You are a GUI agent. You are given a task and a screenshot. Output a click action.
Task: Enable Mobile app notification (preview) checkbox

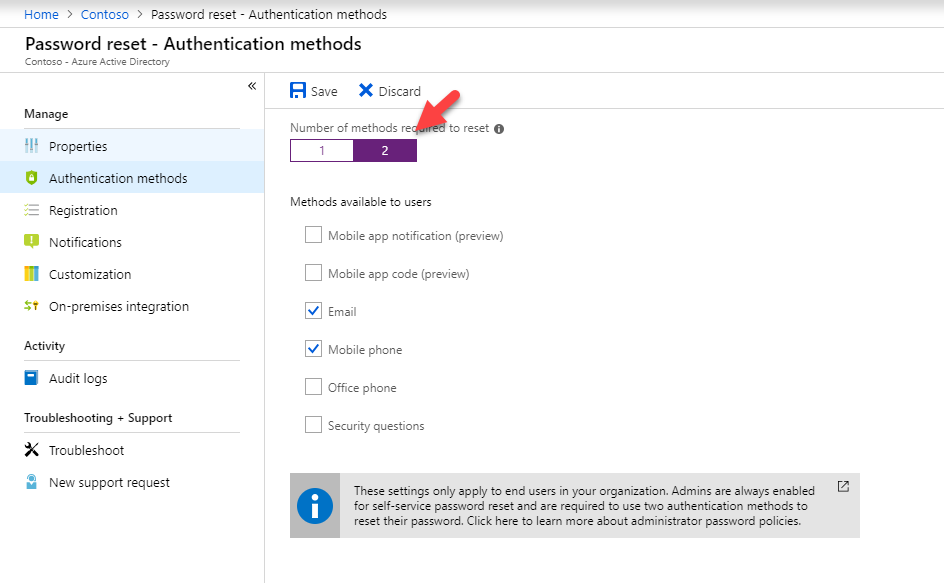click(313, 235)
